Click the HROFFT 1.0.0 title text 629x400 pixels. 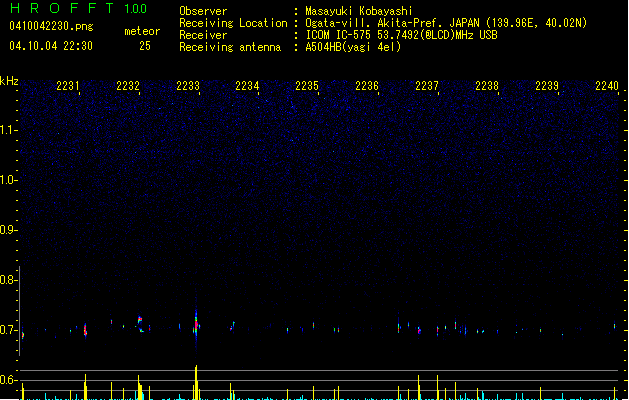click(78, 8)
